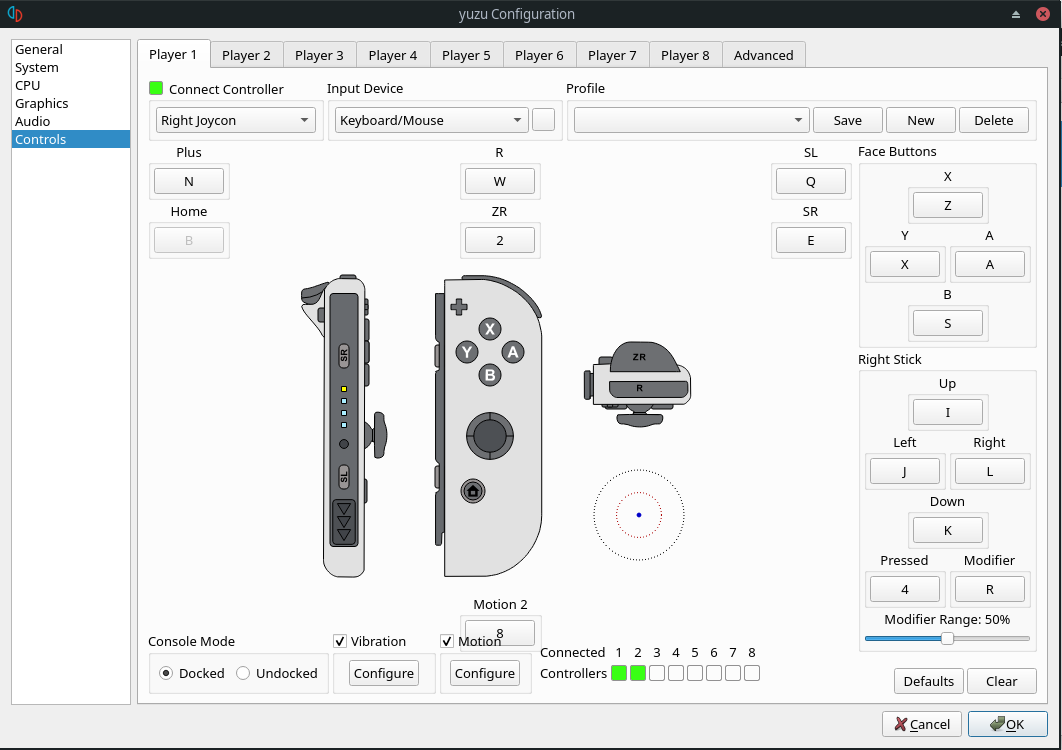Click the Cancel button
The width and height of the screenshot is (1062, 750).
(922, 724)
